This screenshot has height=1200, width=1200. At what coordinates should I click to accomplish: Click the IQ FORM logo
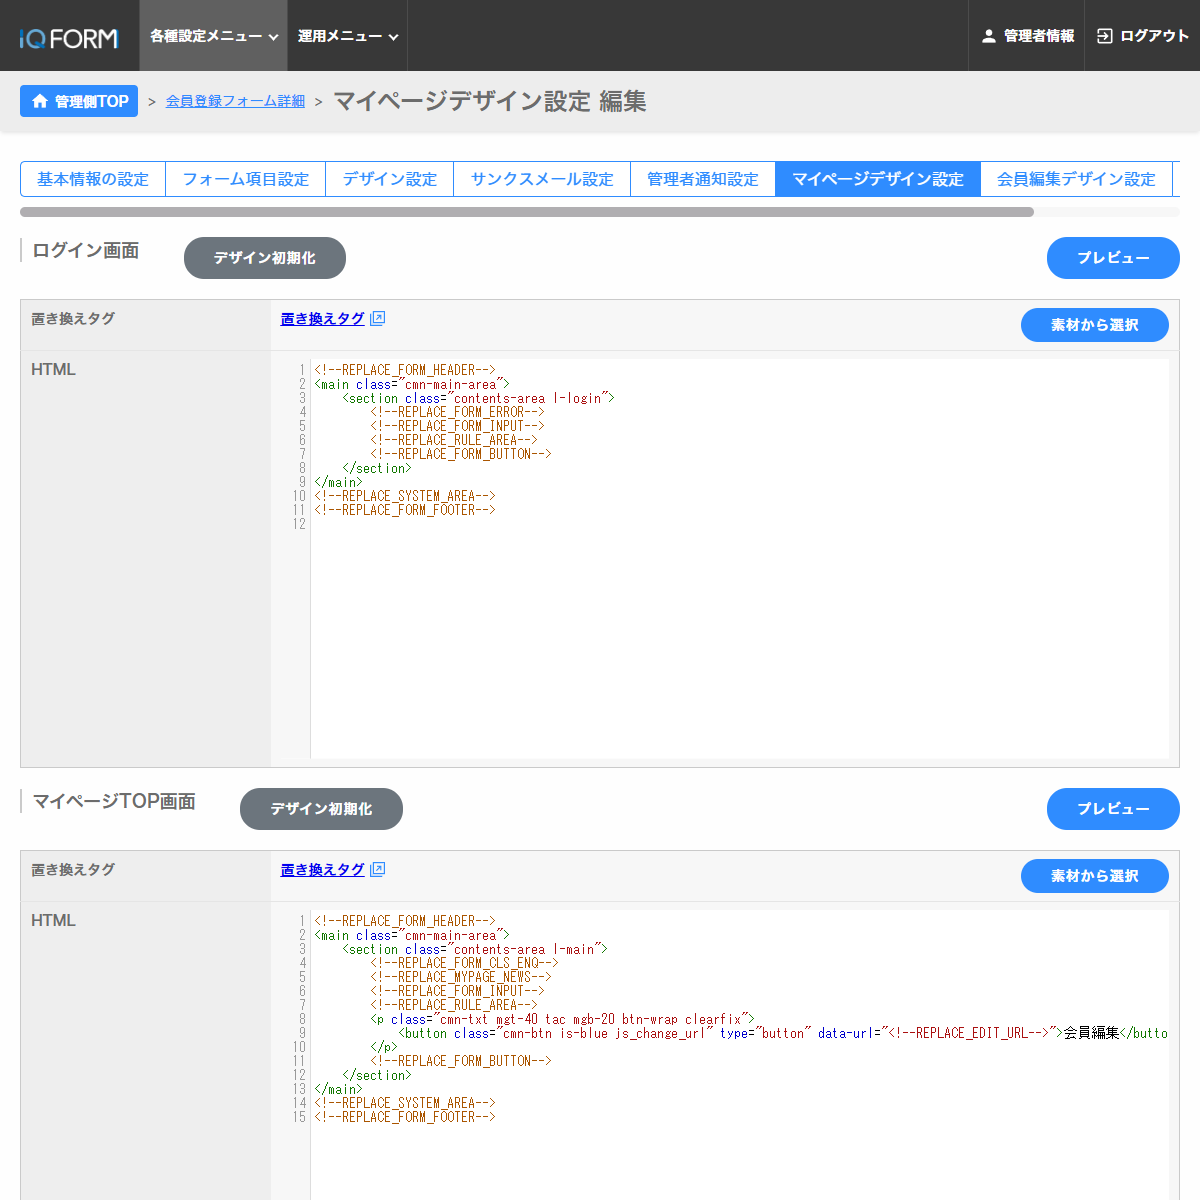[x=65, y=35]
